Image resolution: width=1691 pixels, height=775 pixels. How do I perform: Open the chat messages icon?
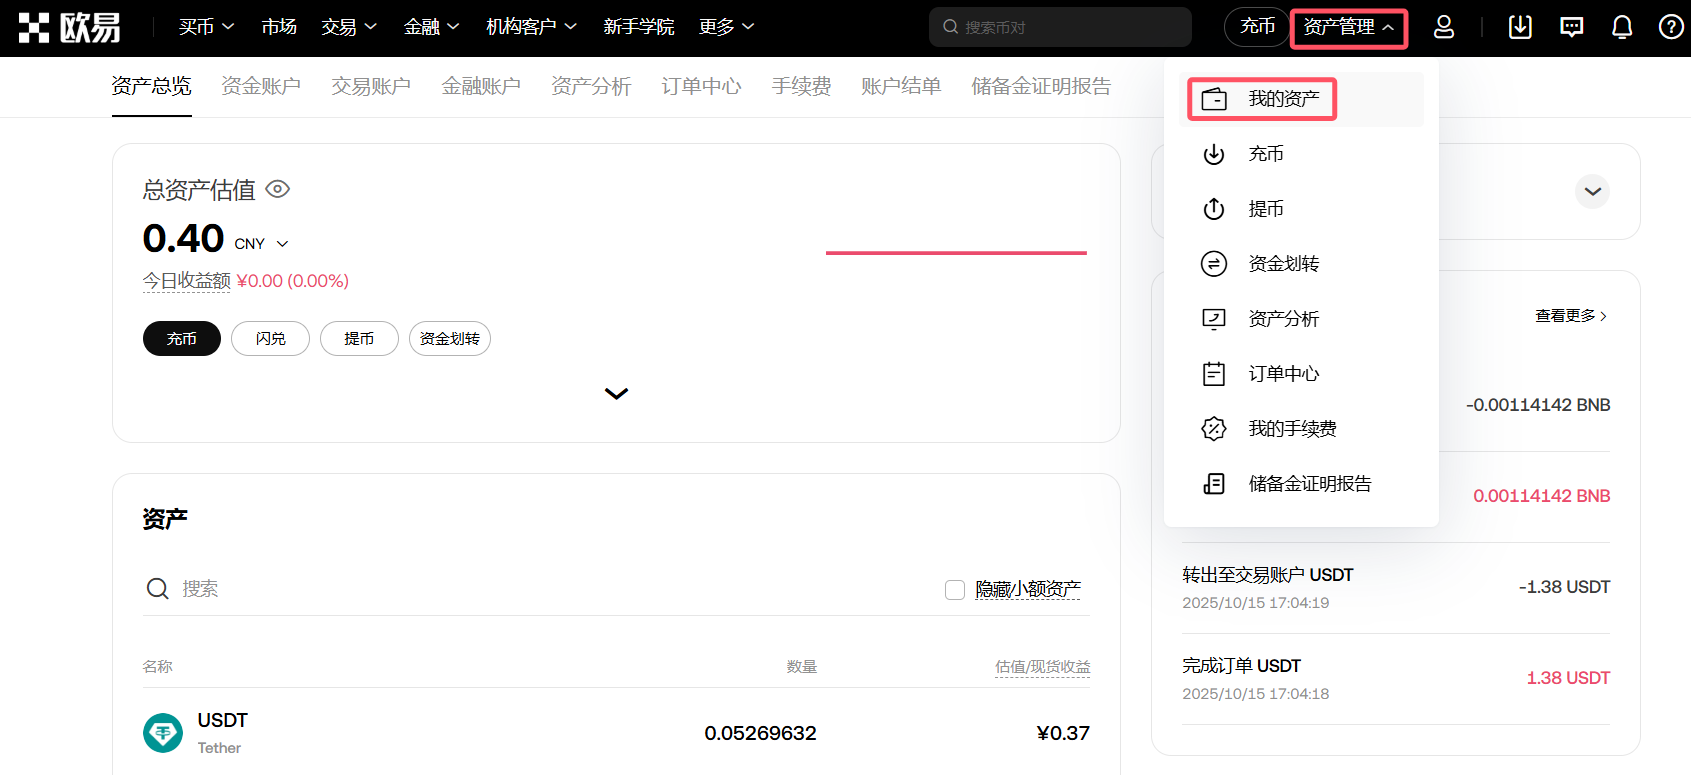click(x=1571, y=27)
